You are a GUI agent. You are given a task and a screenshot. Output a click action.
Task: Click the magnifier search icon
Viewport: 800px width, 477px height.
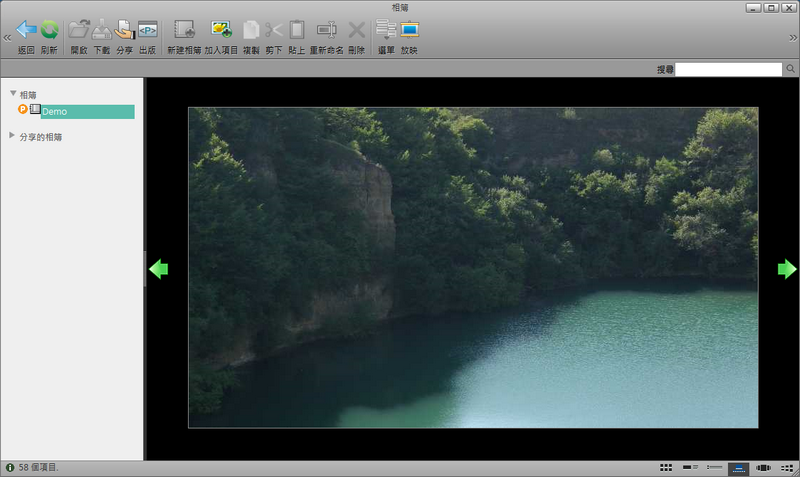coord(791,70)
